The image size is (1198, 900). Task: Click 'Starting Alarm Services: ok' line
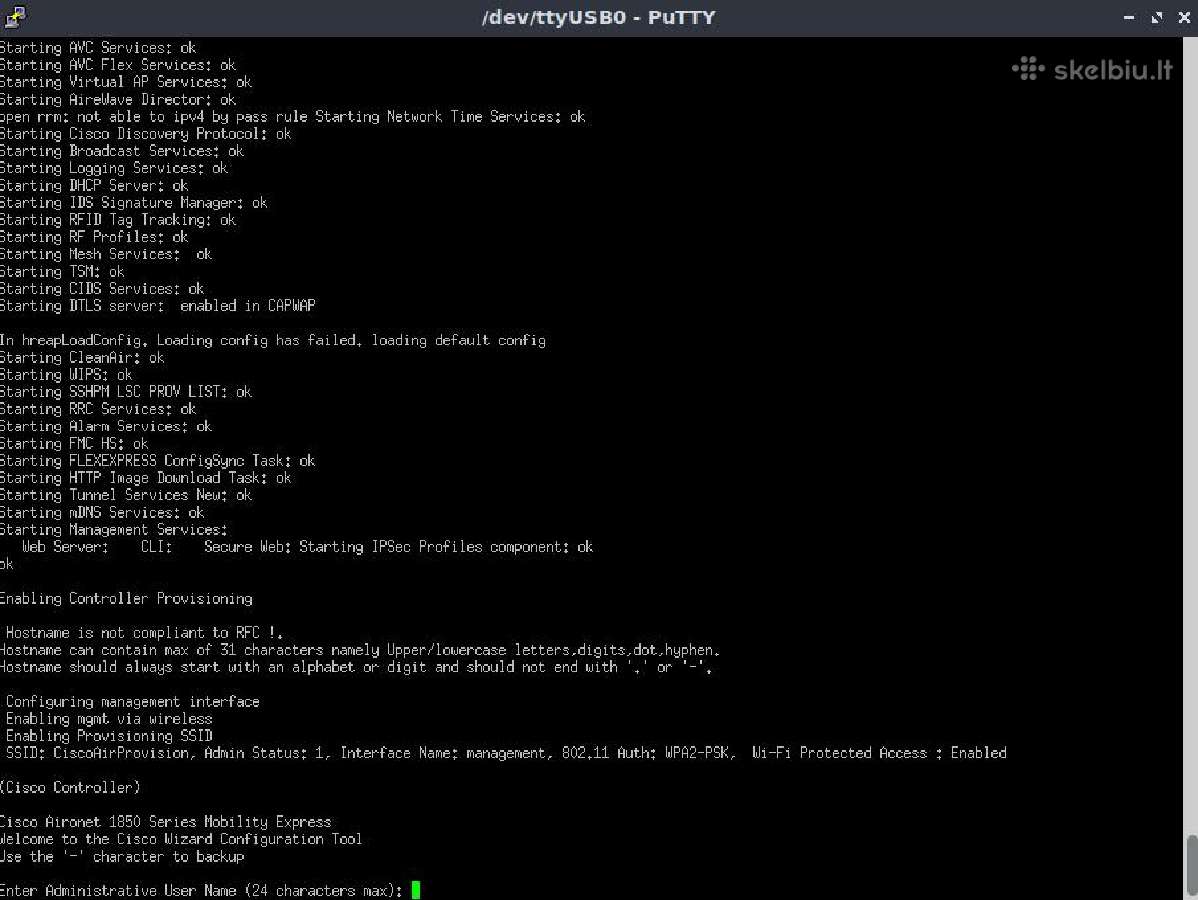106,426
